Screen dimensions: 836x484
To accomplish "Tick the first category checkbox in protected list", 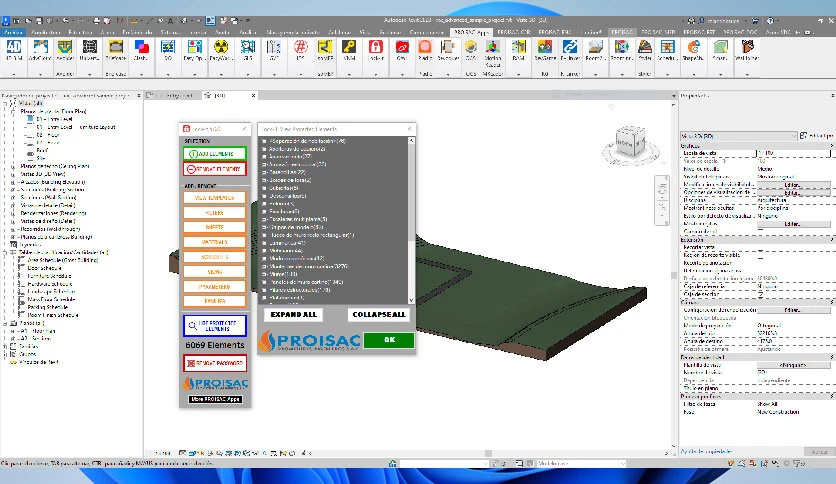I will [x=264, y=141].
